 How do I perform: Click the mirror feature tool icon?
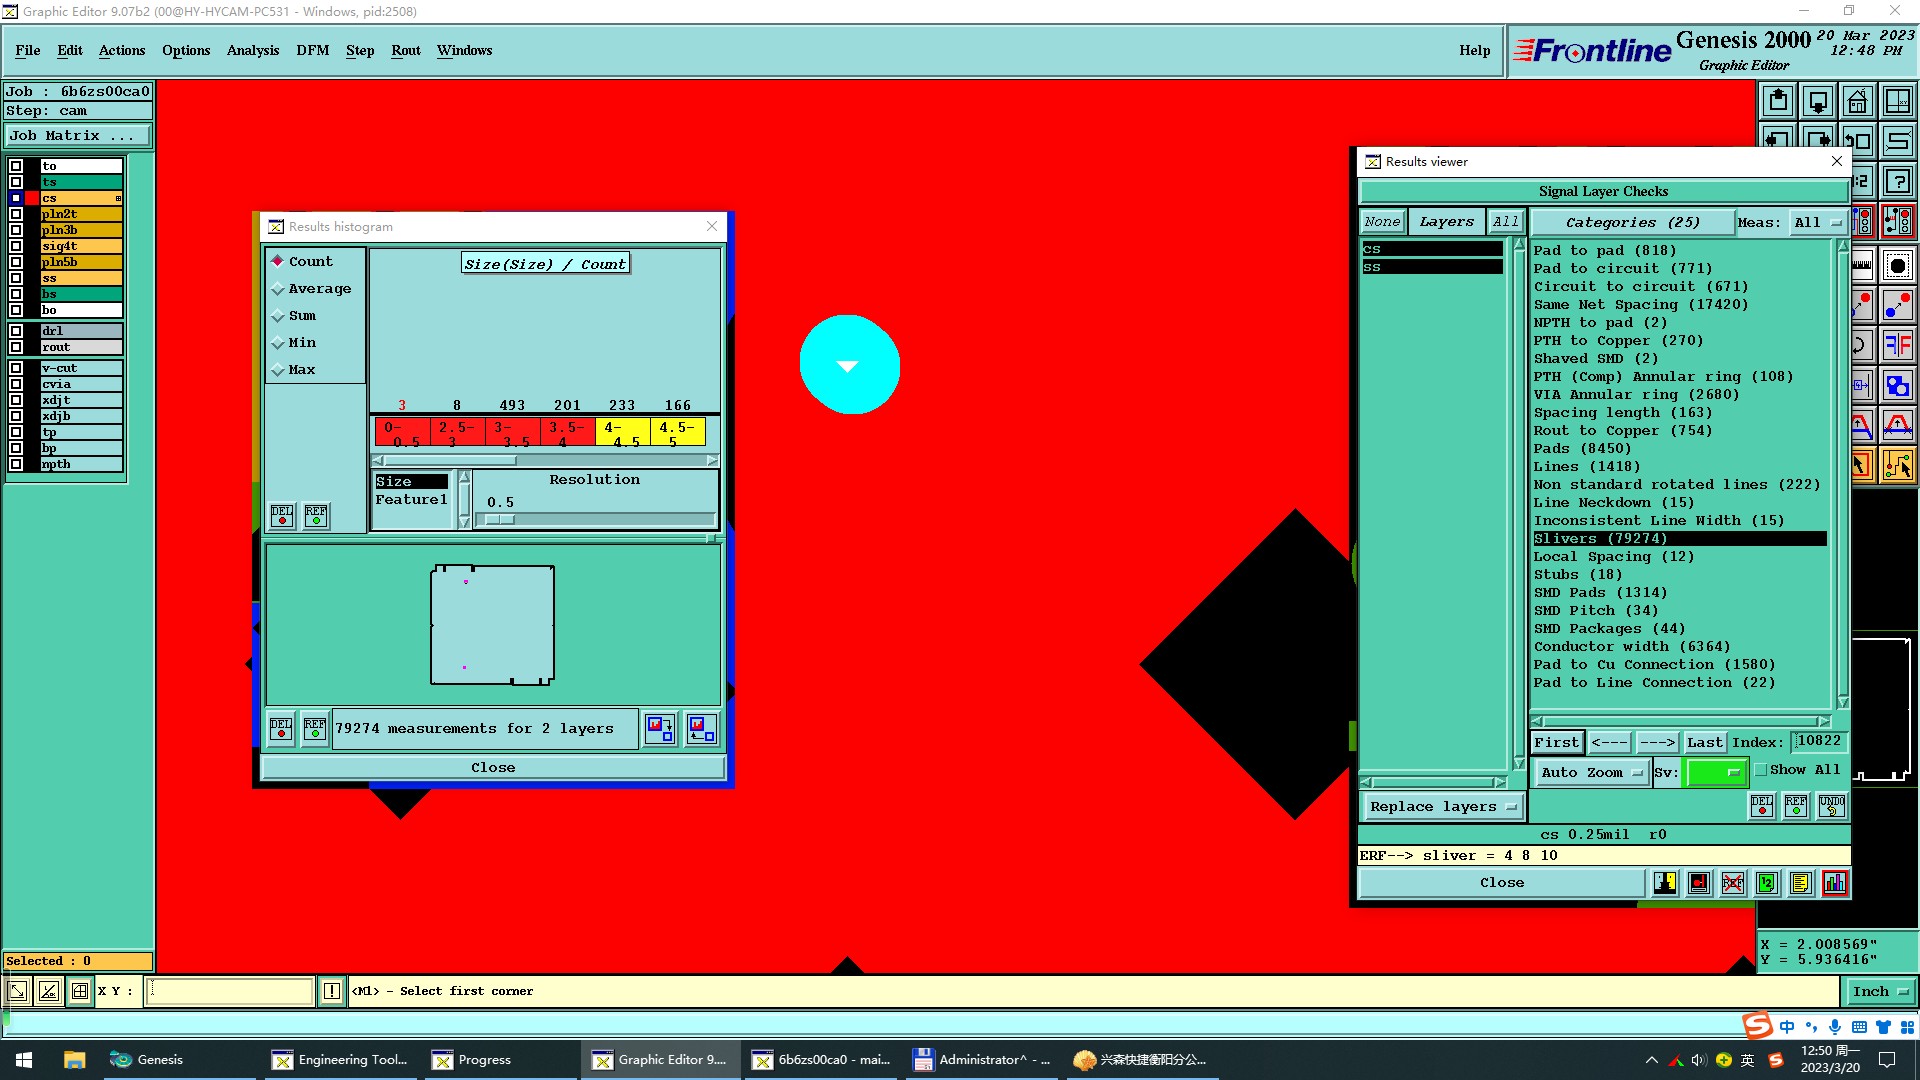1897,346
